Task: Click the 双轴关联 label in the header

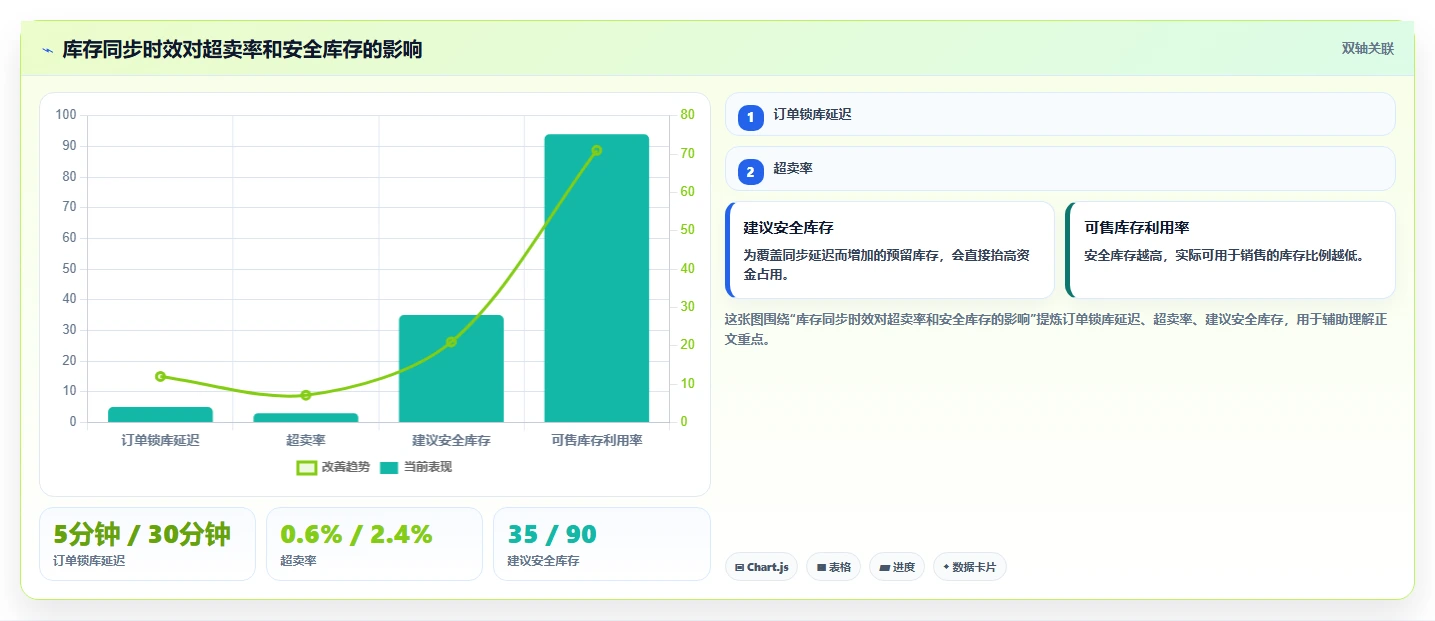Action: click(x=1367, y=49)
